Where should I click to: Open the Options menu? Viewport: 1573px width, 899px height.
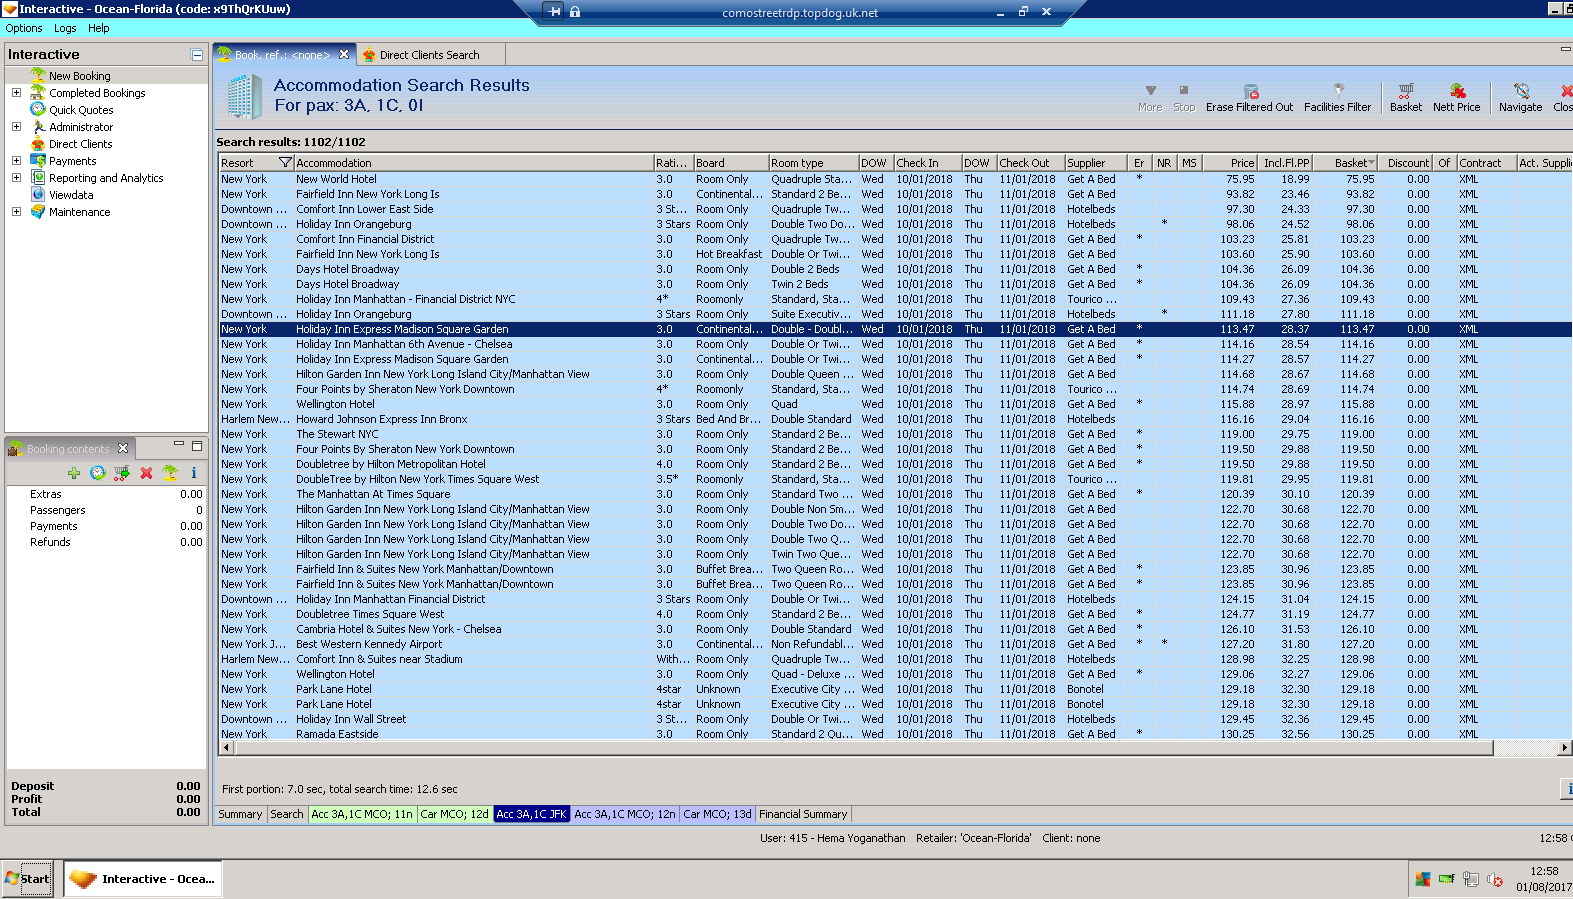[x=24, y=28]
